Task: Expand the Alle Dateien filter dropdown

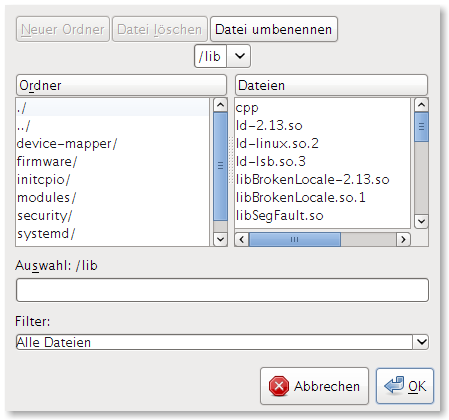Action: (421, 342)
